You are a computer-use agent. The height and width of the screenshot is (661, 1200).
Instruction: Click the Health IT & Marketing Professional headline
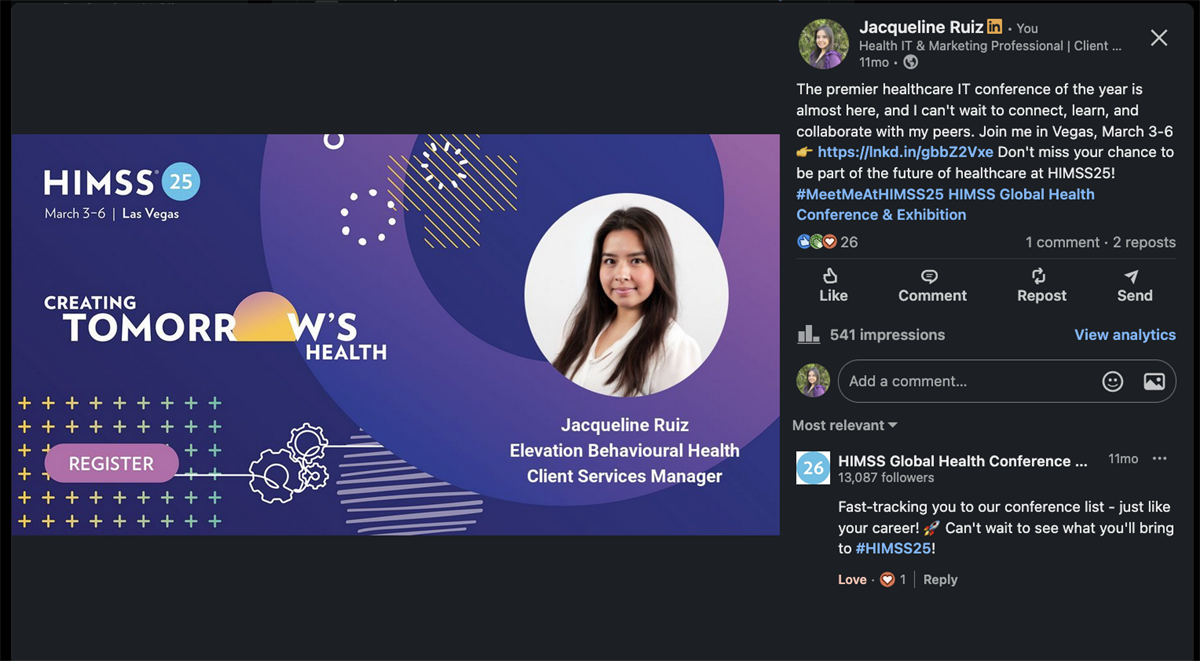pyautogui.click(x=990, y=45)
